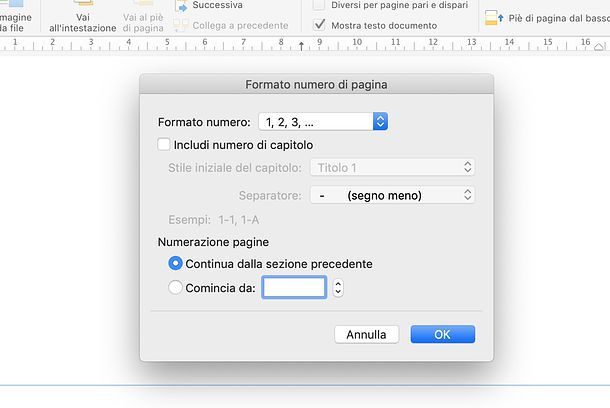Toggle Diversi per pagine pari e dispari
Image resolution: width=610 pixels, height=408 pixels.
coord(319,5)
